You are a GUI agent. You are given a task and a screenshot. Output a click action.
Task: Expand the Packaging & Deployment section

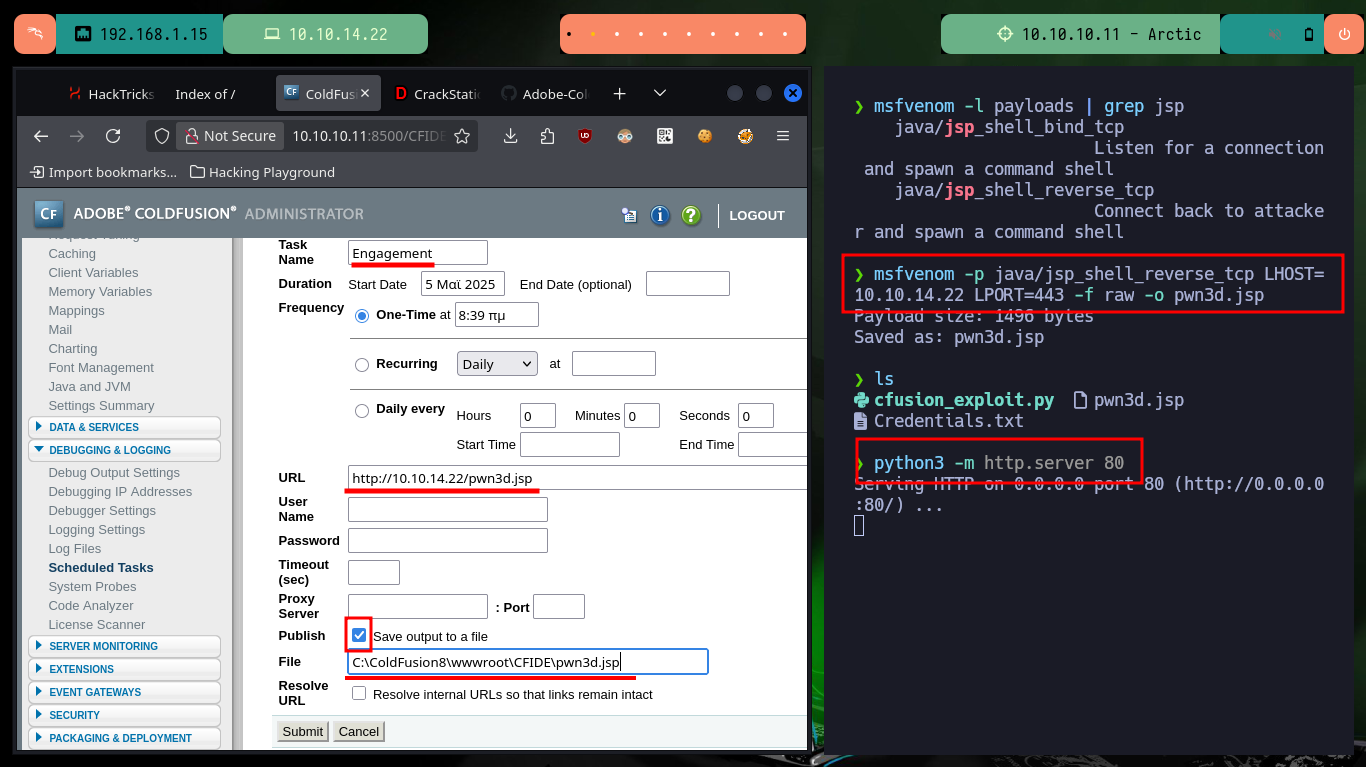coord(124,738)
